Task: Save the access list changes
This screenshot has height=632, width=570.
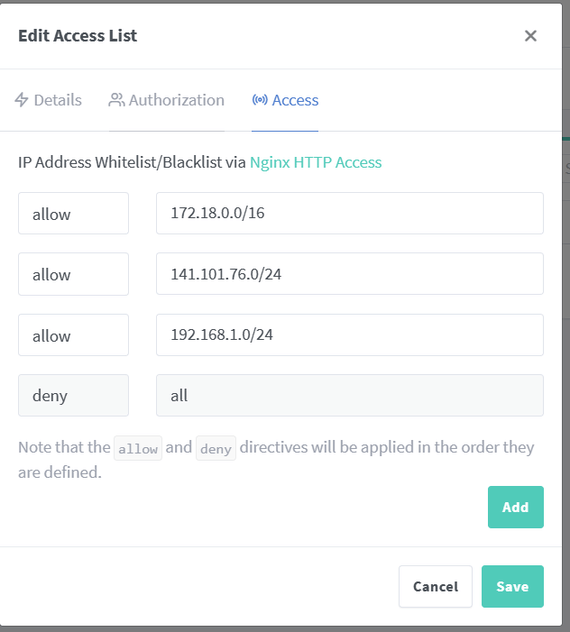Action: 512,586
